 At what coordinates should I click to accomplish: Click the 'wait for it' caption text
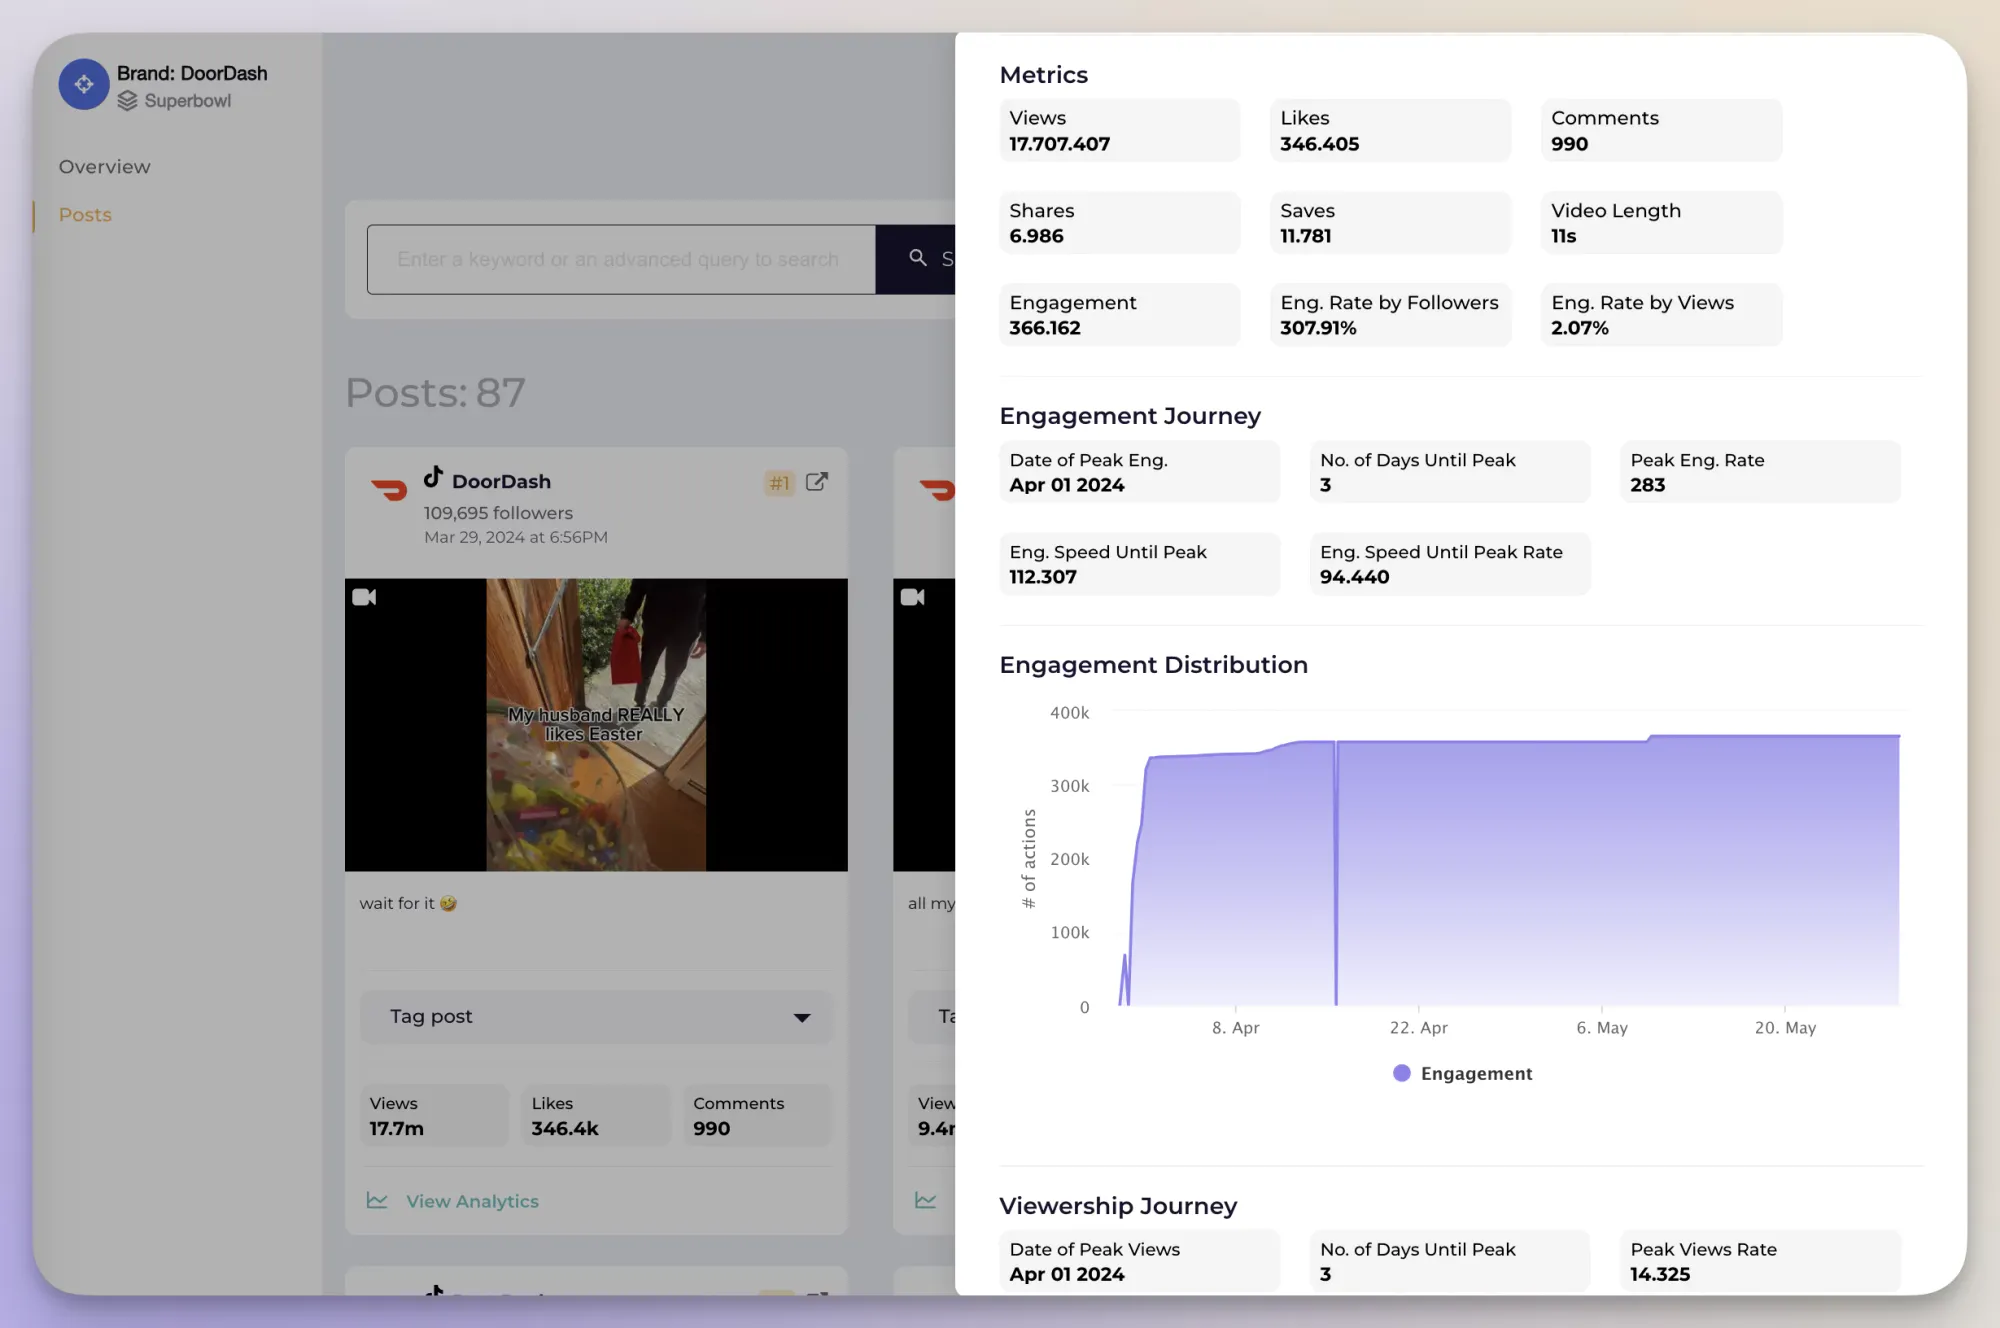408,903
